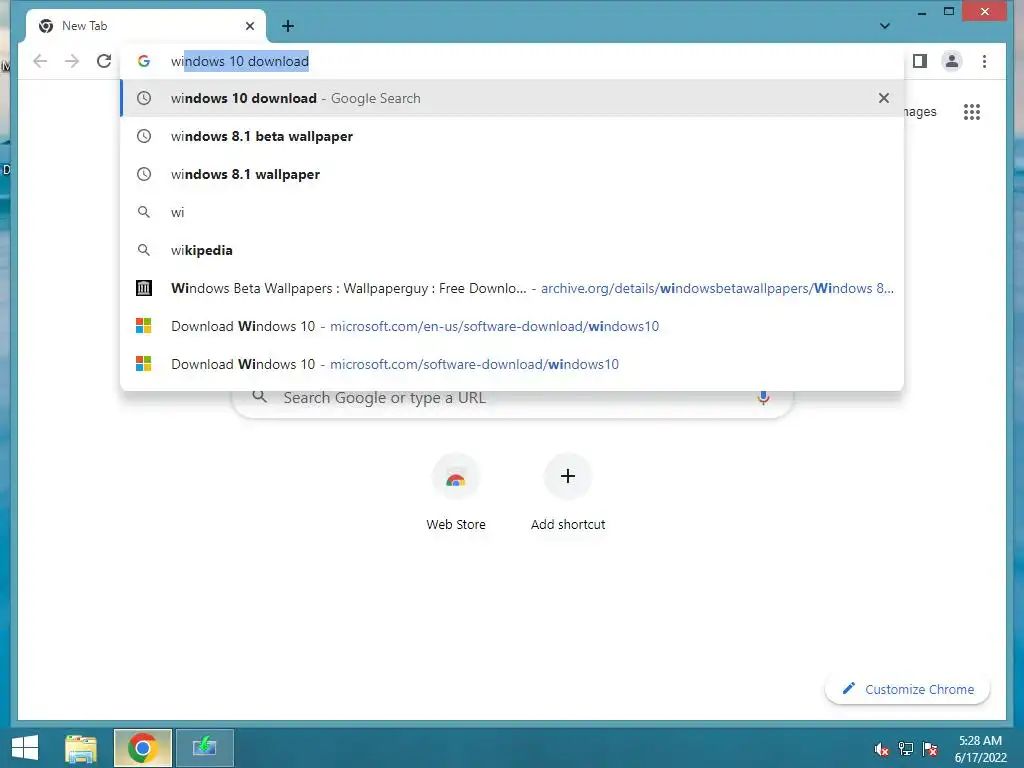This screenshot has width=1024, height=768.
Task: Select the New Tab tab
Action: [x=146, y=26]
